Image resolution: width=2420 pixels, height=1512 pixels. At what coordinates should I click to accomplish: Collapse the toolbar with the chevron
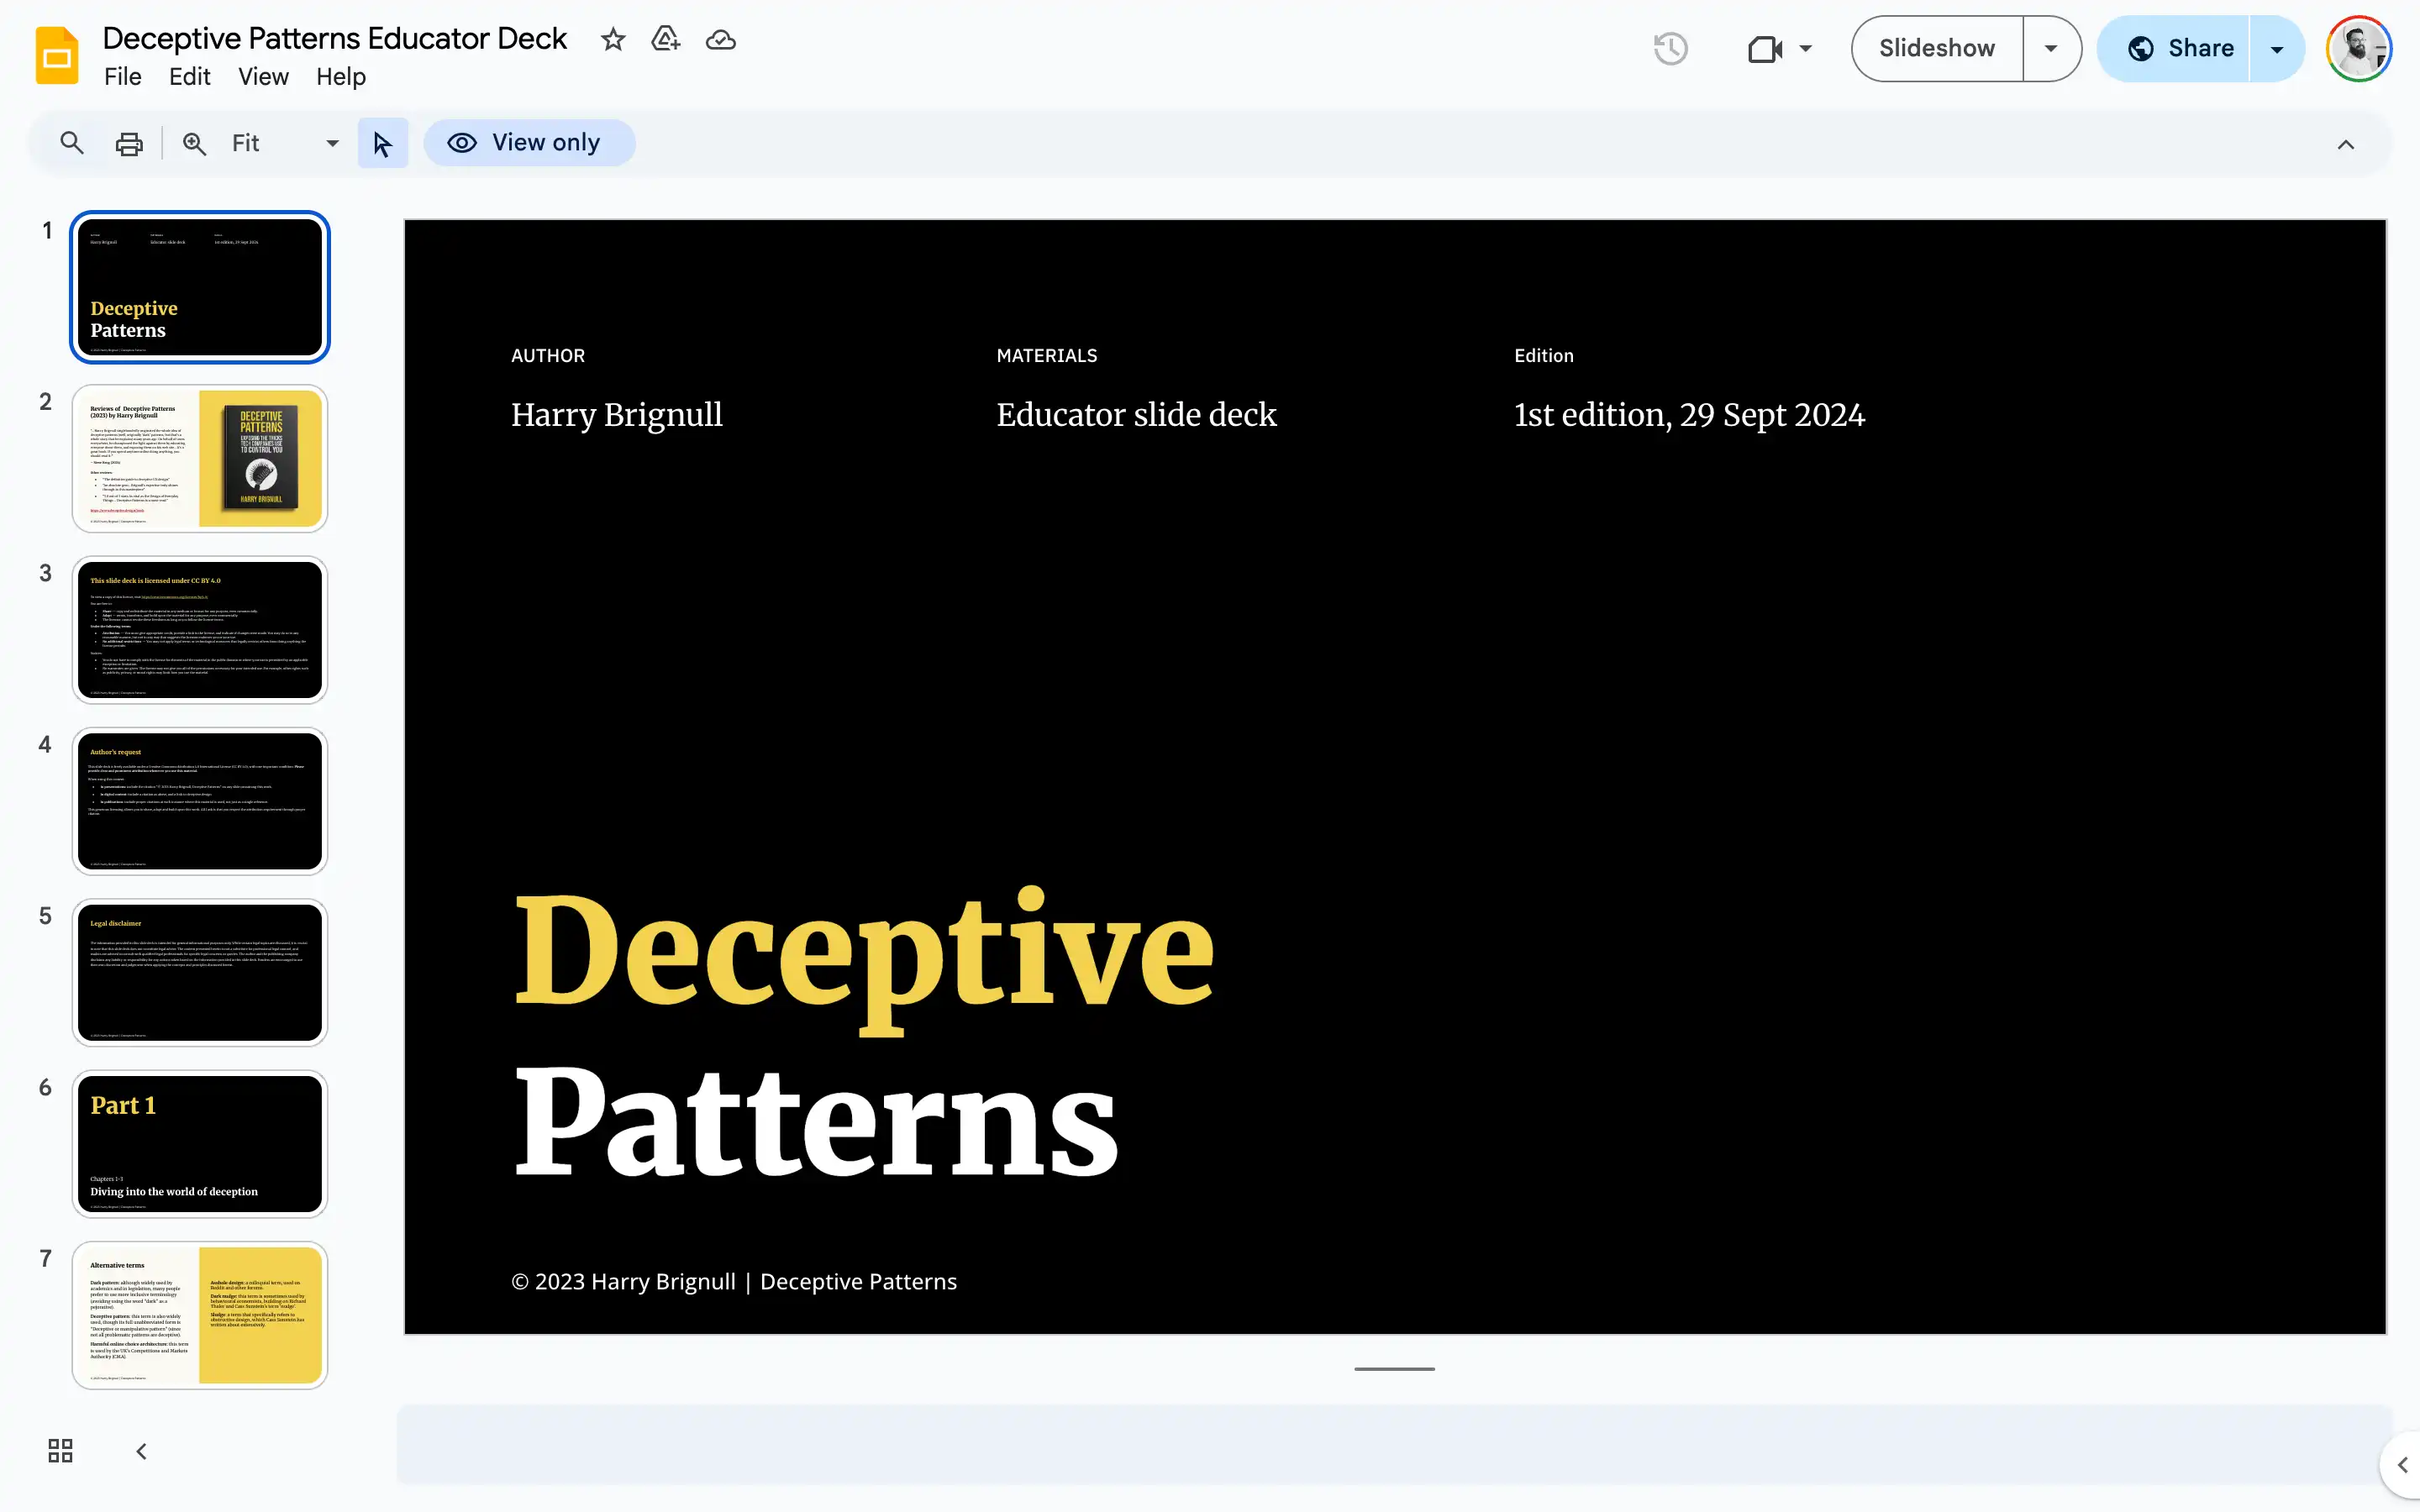2345,144
